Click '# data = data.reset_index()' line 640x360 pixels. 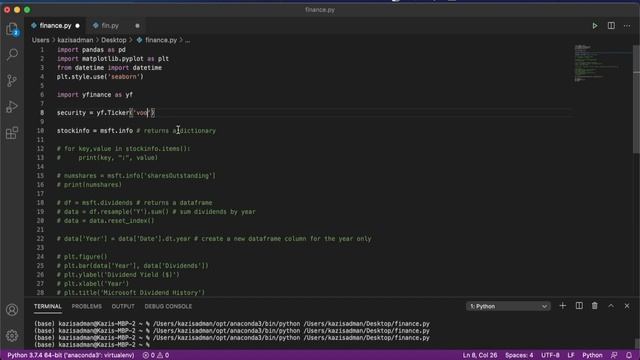[x=105, y=221]
